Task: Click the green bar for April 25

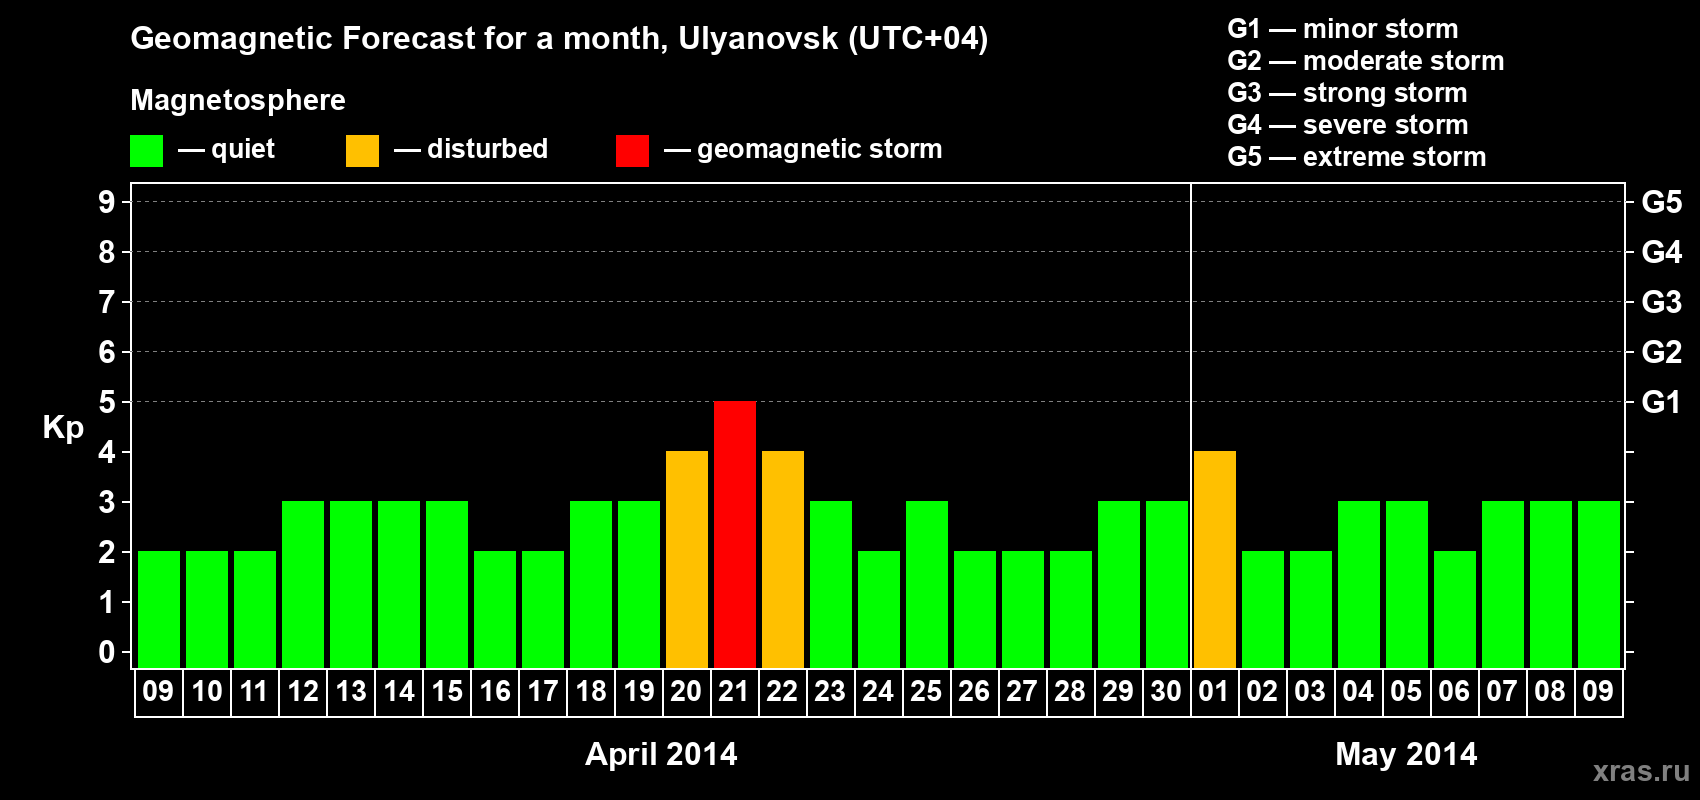Action: [927, 585]
